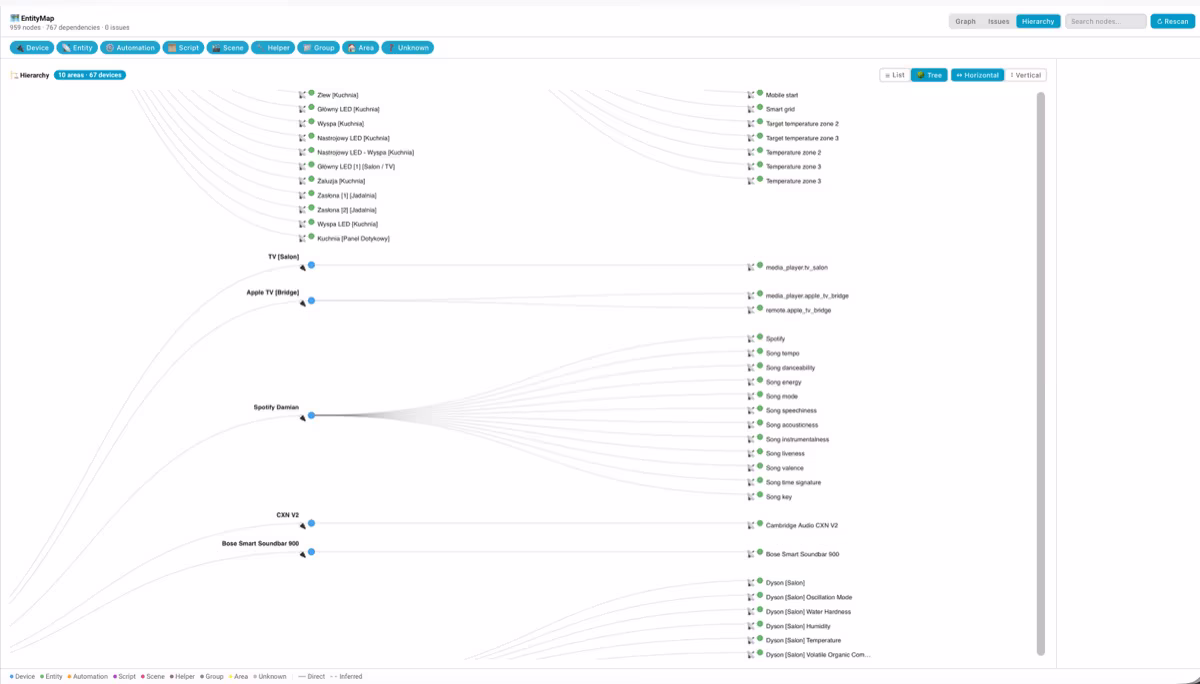The height and width of the screenshot is (684, 1200).
Task: Click the blue node beside TV [Salon]
Action: (x=311, y=265)
